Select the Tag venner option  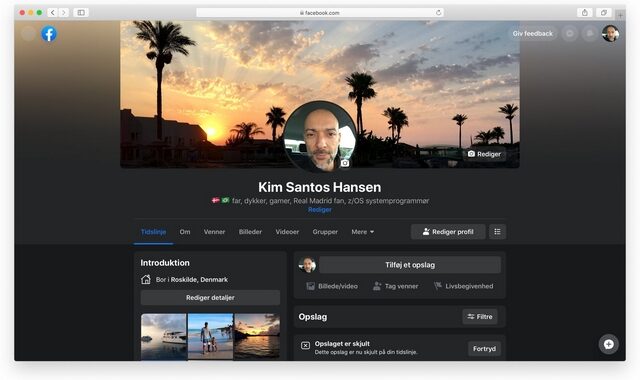coord(396,286)
